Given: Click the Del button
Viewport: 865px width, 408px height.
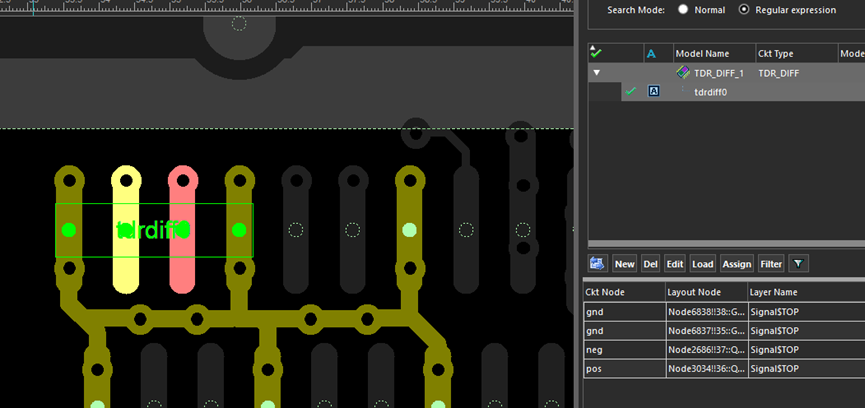Looking at the screenshot, I should point(650,264).
